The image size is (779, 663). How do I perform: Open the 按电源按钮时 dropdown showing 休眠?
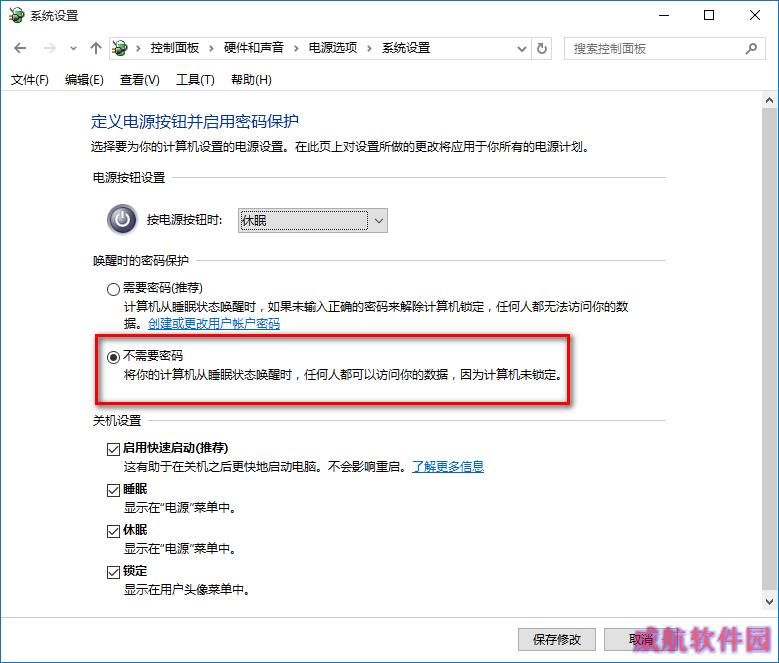coord(312,221)
